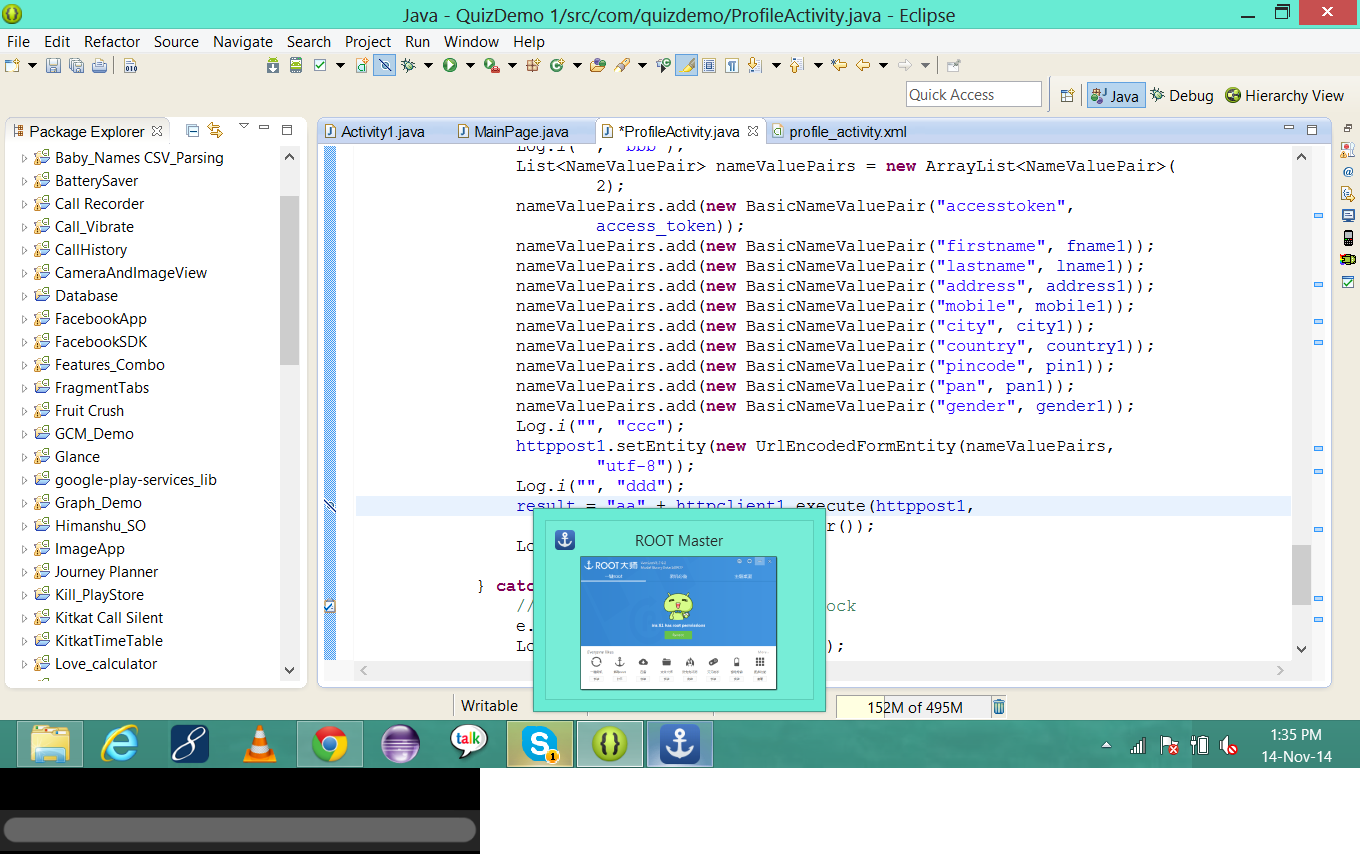1360x854 pixels.
Task: Open dropdown next to Debug bug icon
Action: (428, 65)
